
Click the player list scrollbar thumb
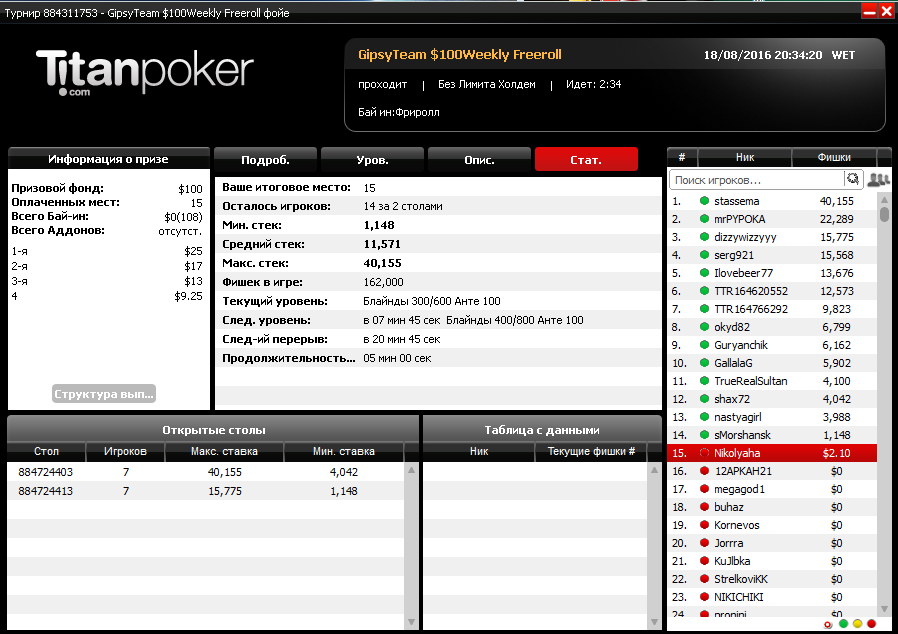point(884,215)
